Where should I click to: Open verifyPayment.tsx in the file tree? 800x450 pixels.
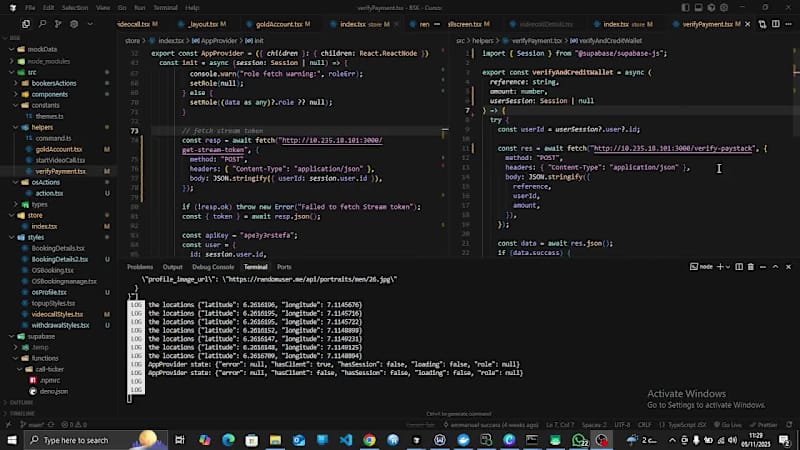[x=60, y=171]
